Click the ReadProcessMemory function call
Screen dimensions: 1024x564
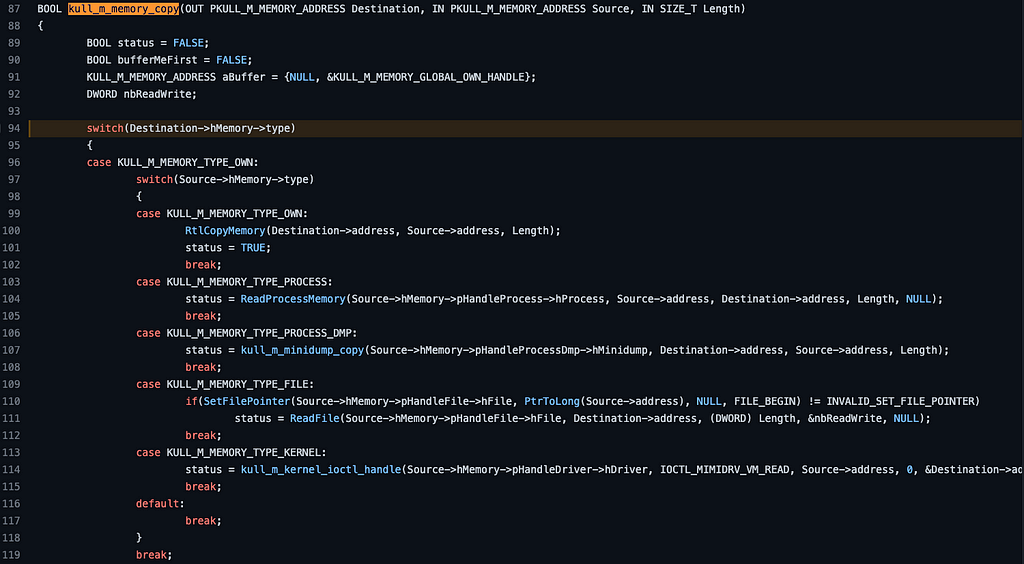tap(293, 299)
